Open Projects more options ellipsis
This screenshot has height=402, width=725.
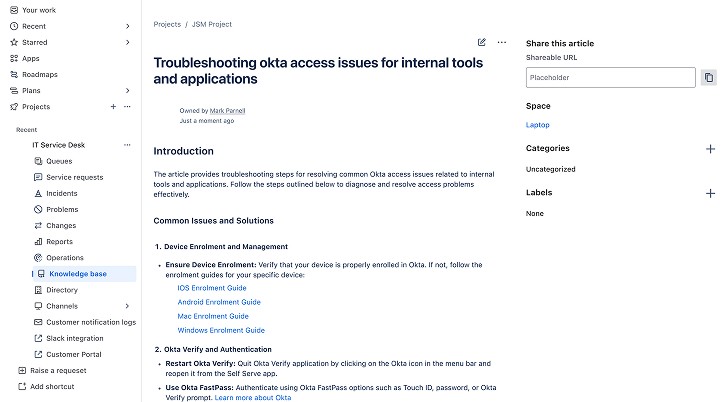127,106
